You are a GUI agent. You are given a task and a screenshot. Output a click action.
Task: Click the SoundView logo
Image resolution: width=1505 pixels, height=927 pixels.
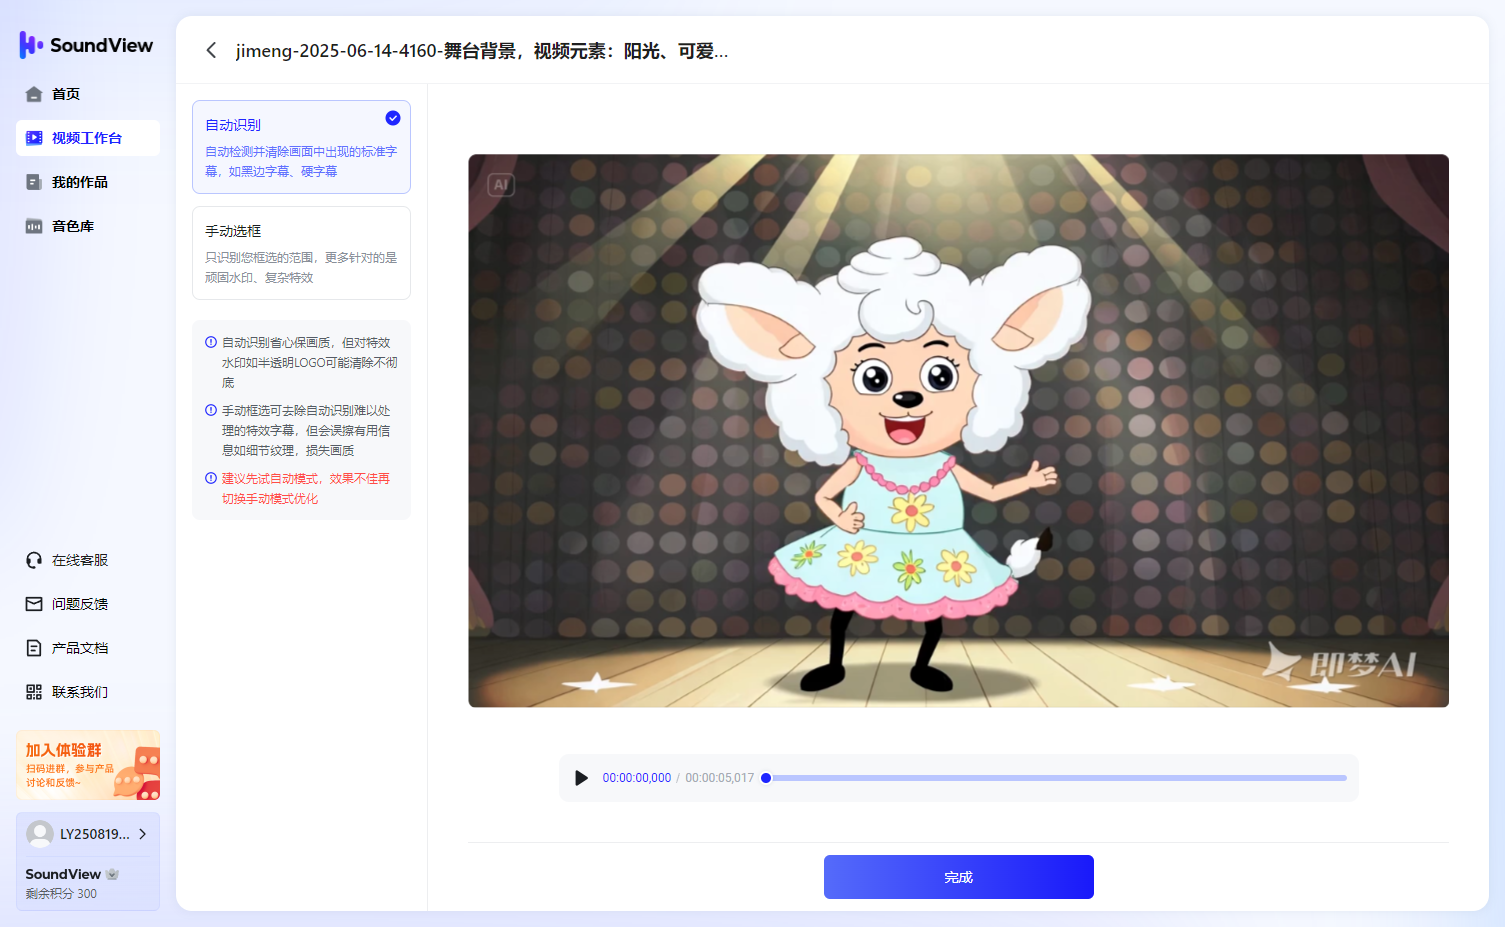[x=86, y=45]
